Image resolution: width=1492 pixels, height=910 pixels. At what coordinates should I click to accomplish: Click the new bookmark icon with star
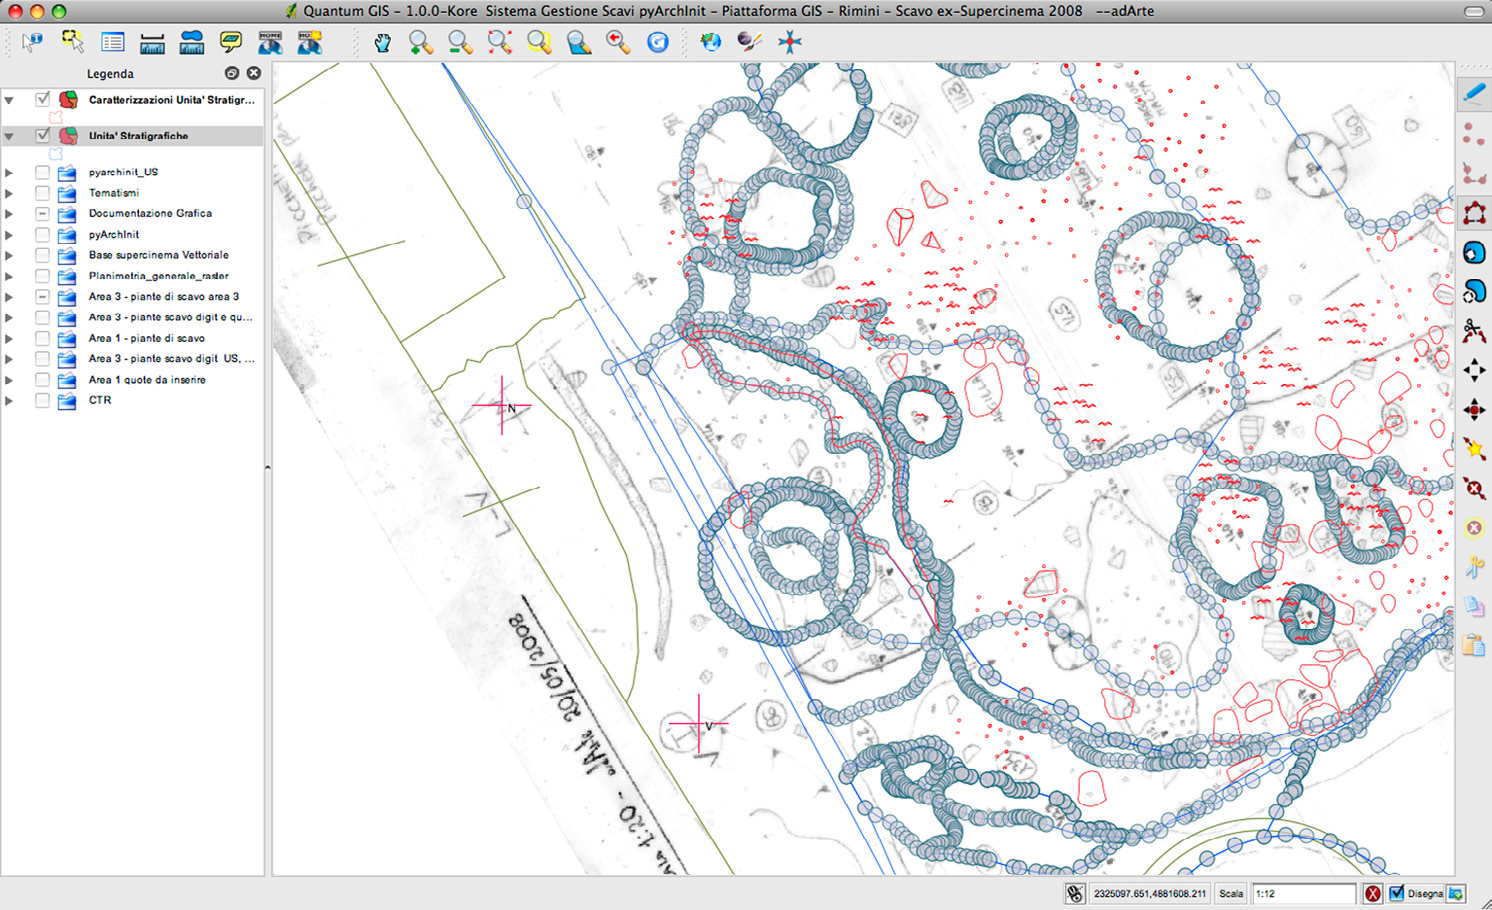pyautogui.click(x=310, y=42)
